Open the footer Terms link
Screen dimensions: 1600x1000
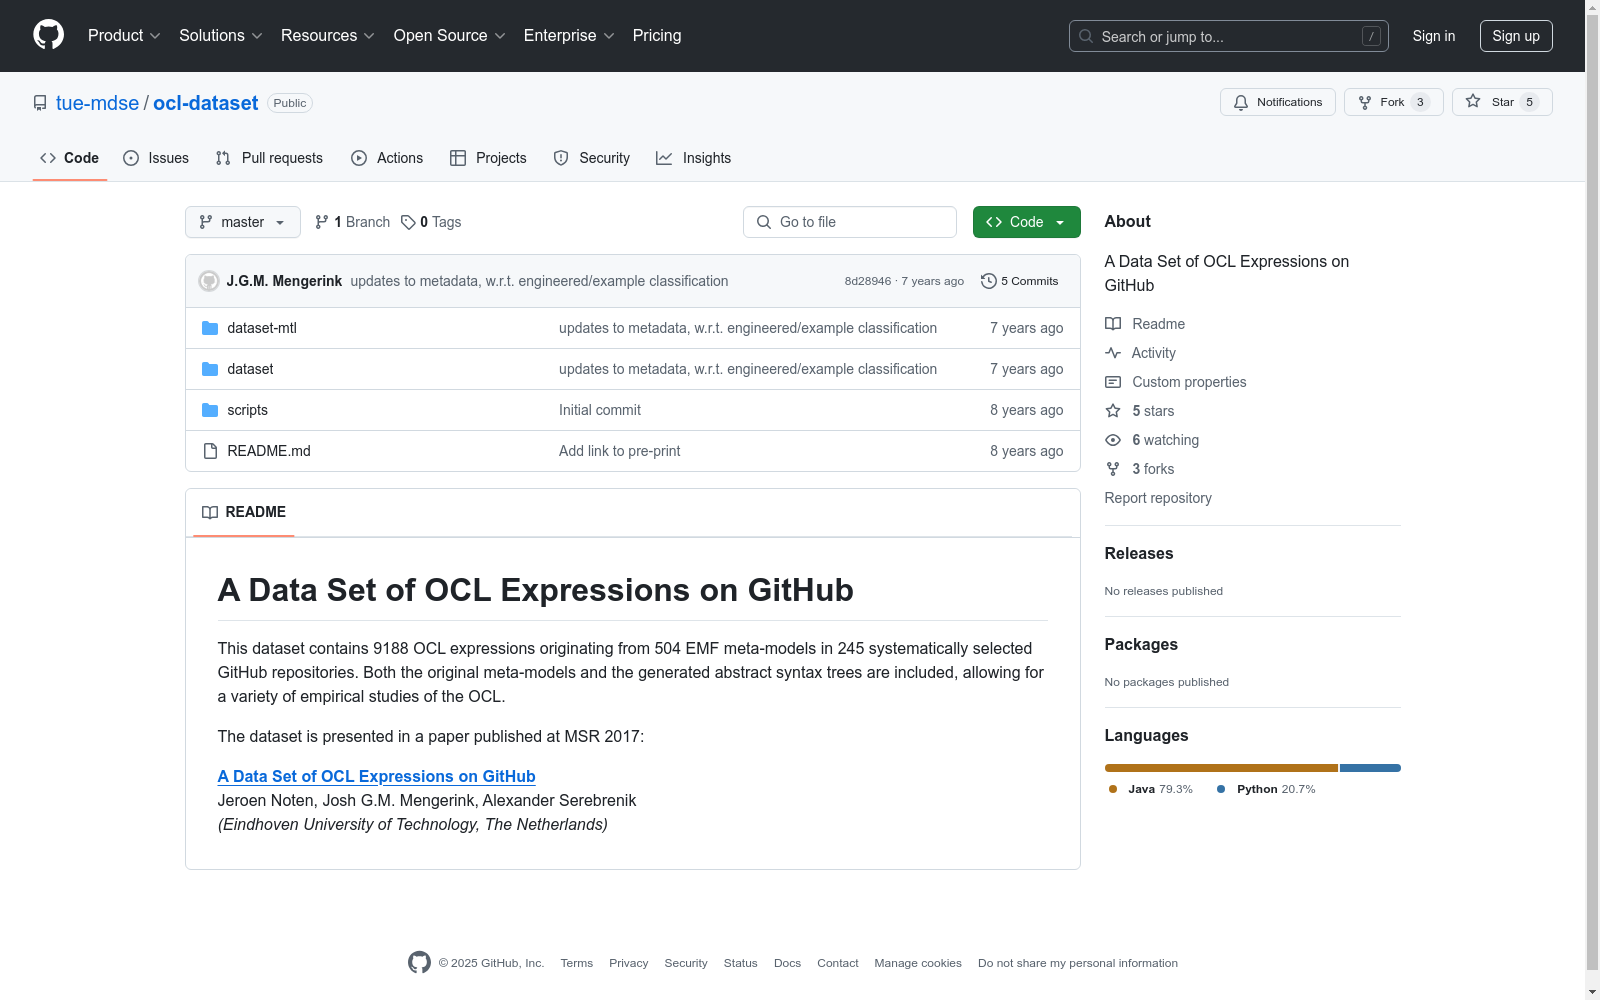pyautogui.click(x=577, y=963)
